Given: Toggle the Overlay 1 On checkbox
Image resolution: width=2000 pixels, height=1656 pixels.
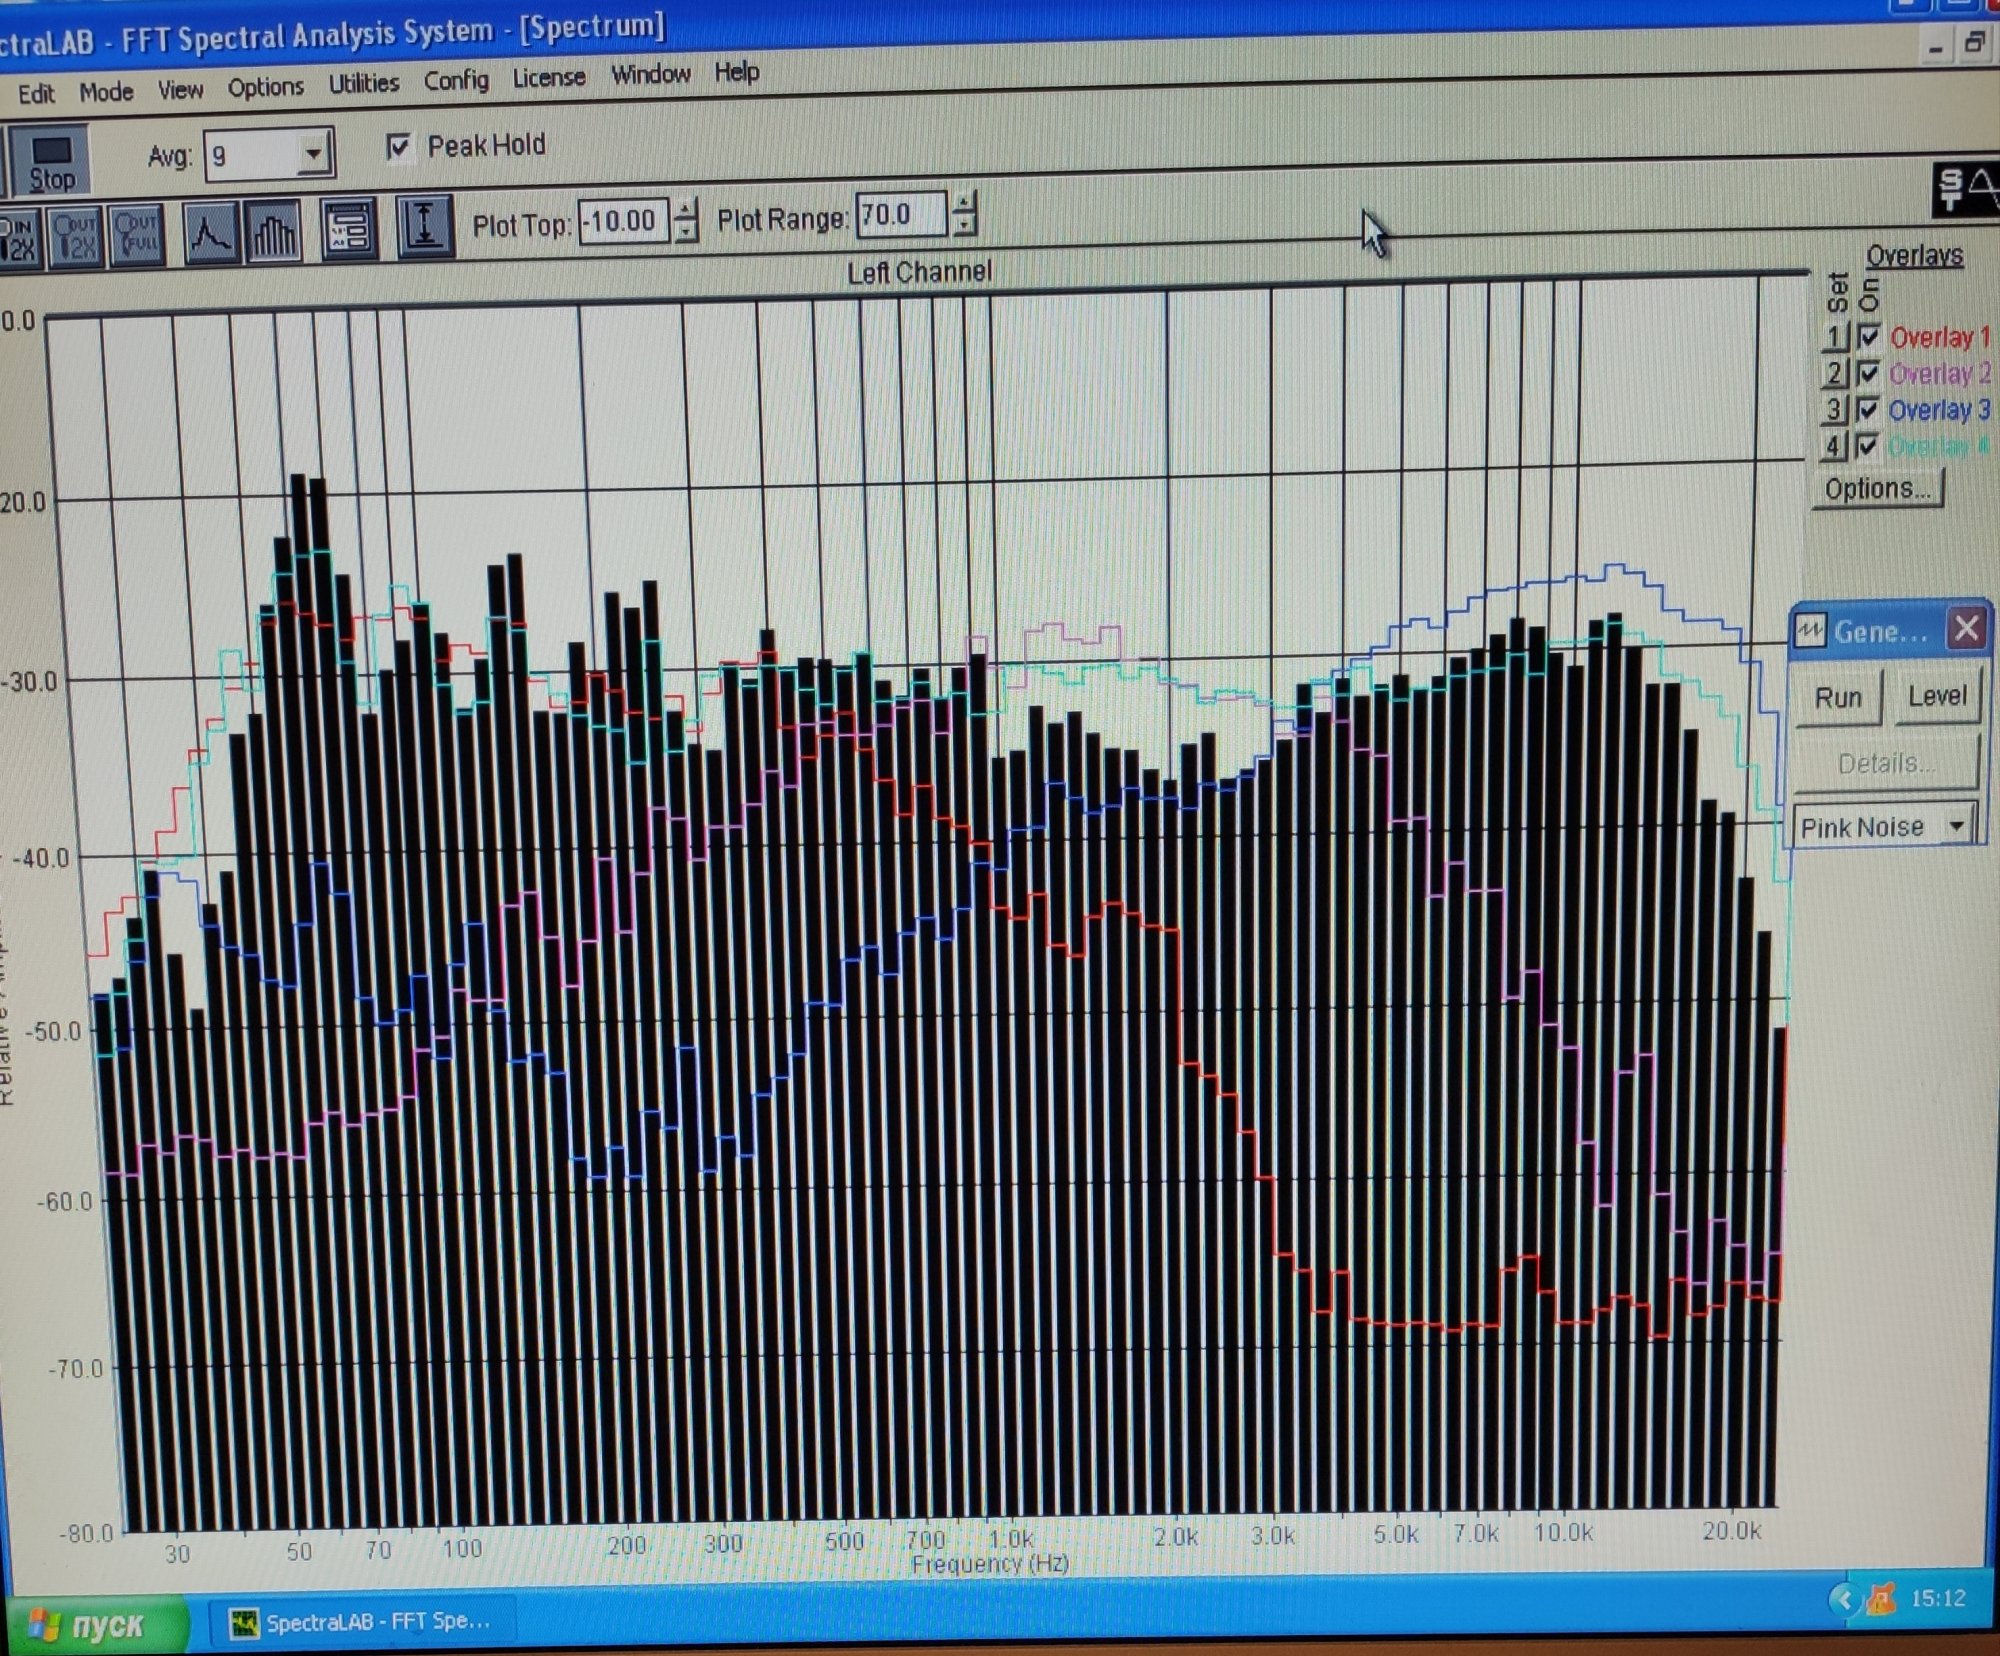Looking at the screenshot, I should 1868,337.
